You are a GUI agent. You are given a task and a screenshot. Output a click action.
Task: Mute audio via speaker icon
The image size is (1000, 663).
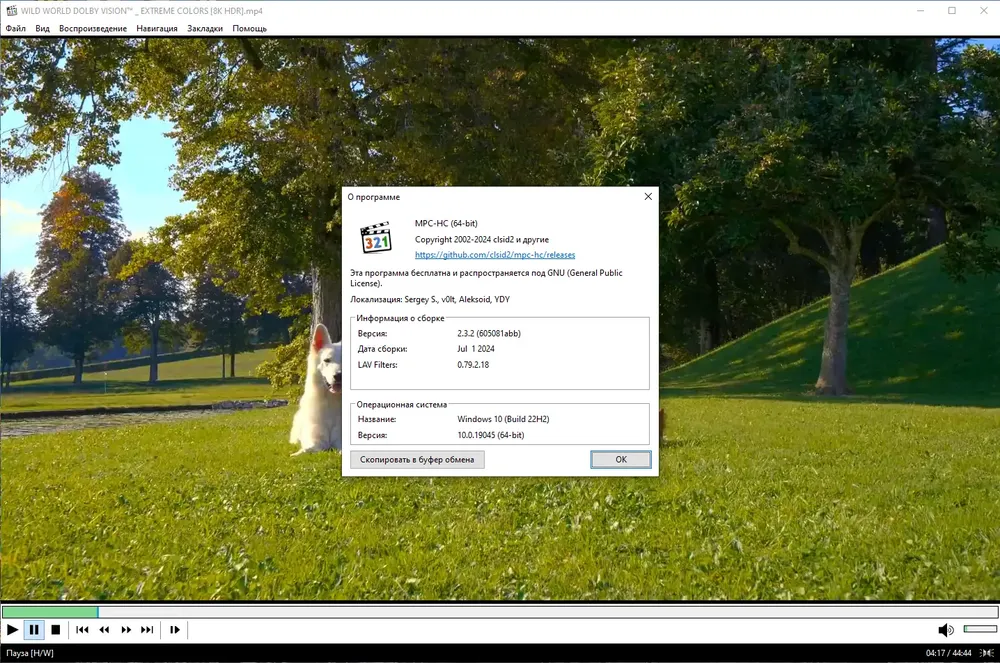946,630
